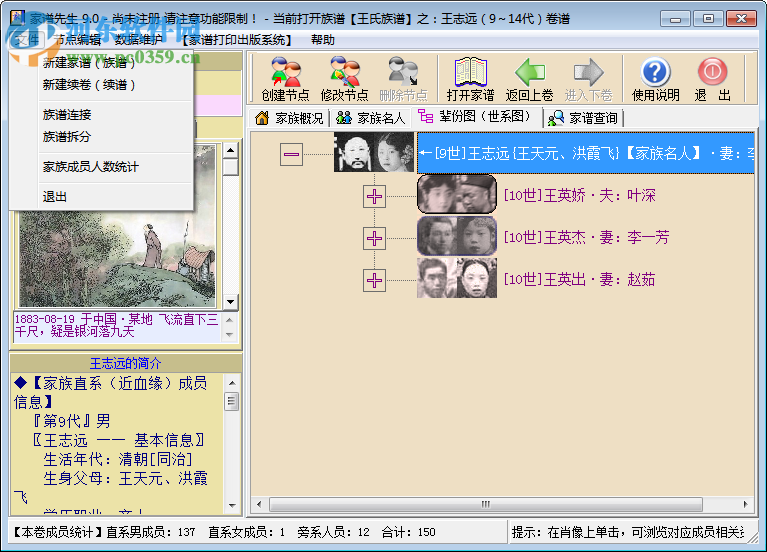767x552 pixels.
Task: Select the [10世]王英娇 · 夫：叶深 row
Action: (x=580, y=196)
